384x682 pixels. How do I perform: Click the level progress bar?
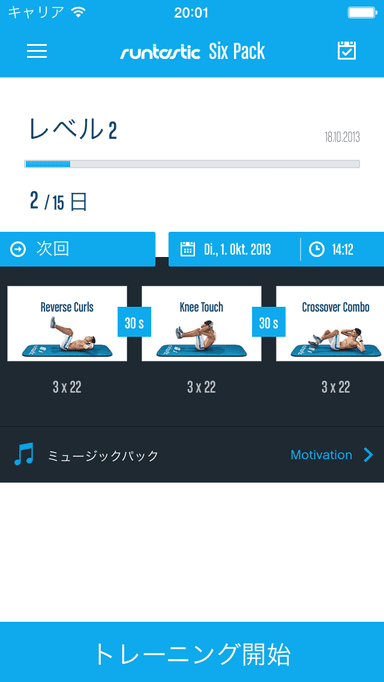192,164
